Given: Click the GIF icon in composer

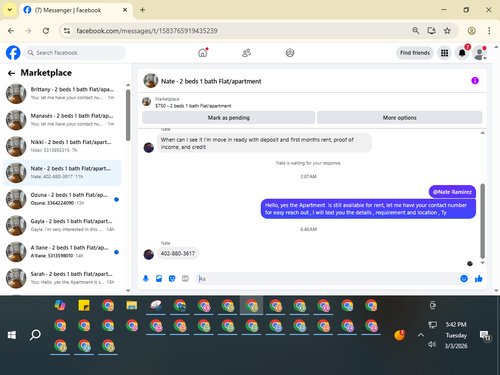Looking at the screenshot, I should point(185,279).
